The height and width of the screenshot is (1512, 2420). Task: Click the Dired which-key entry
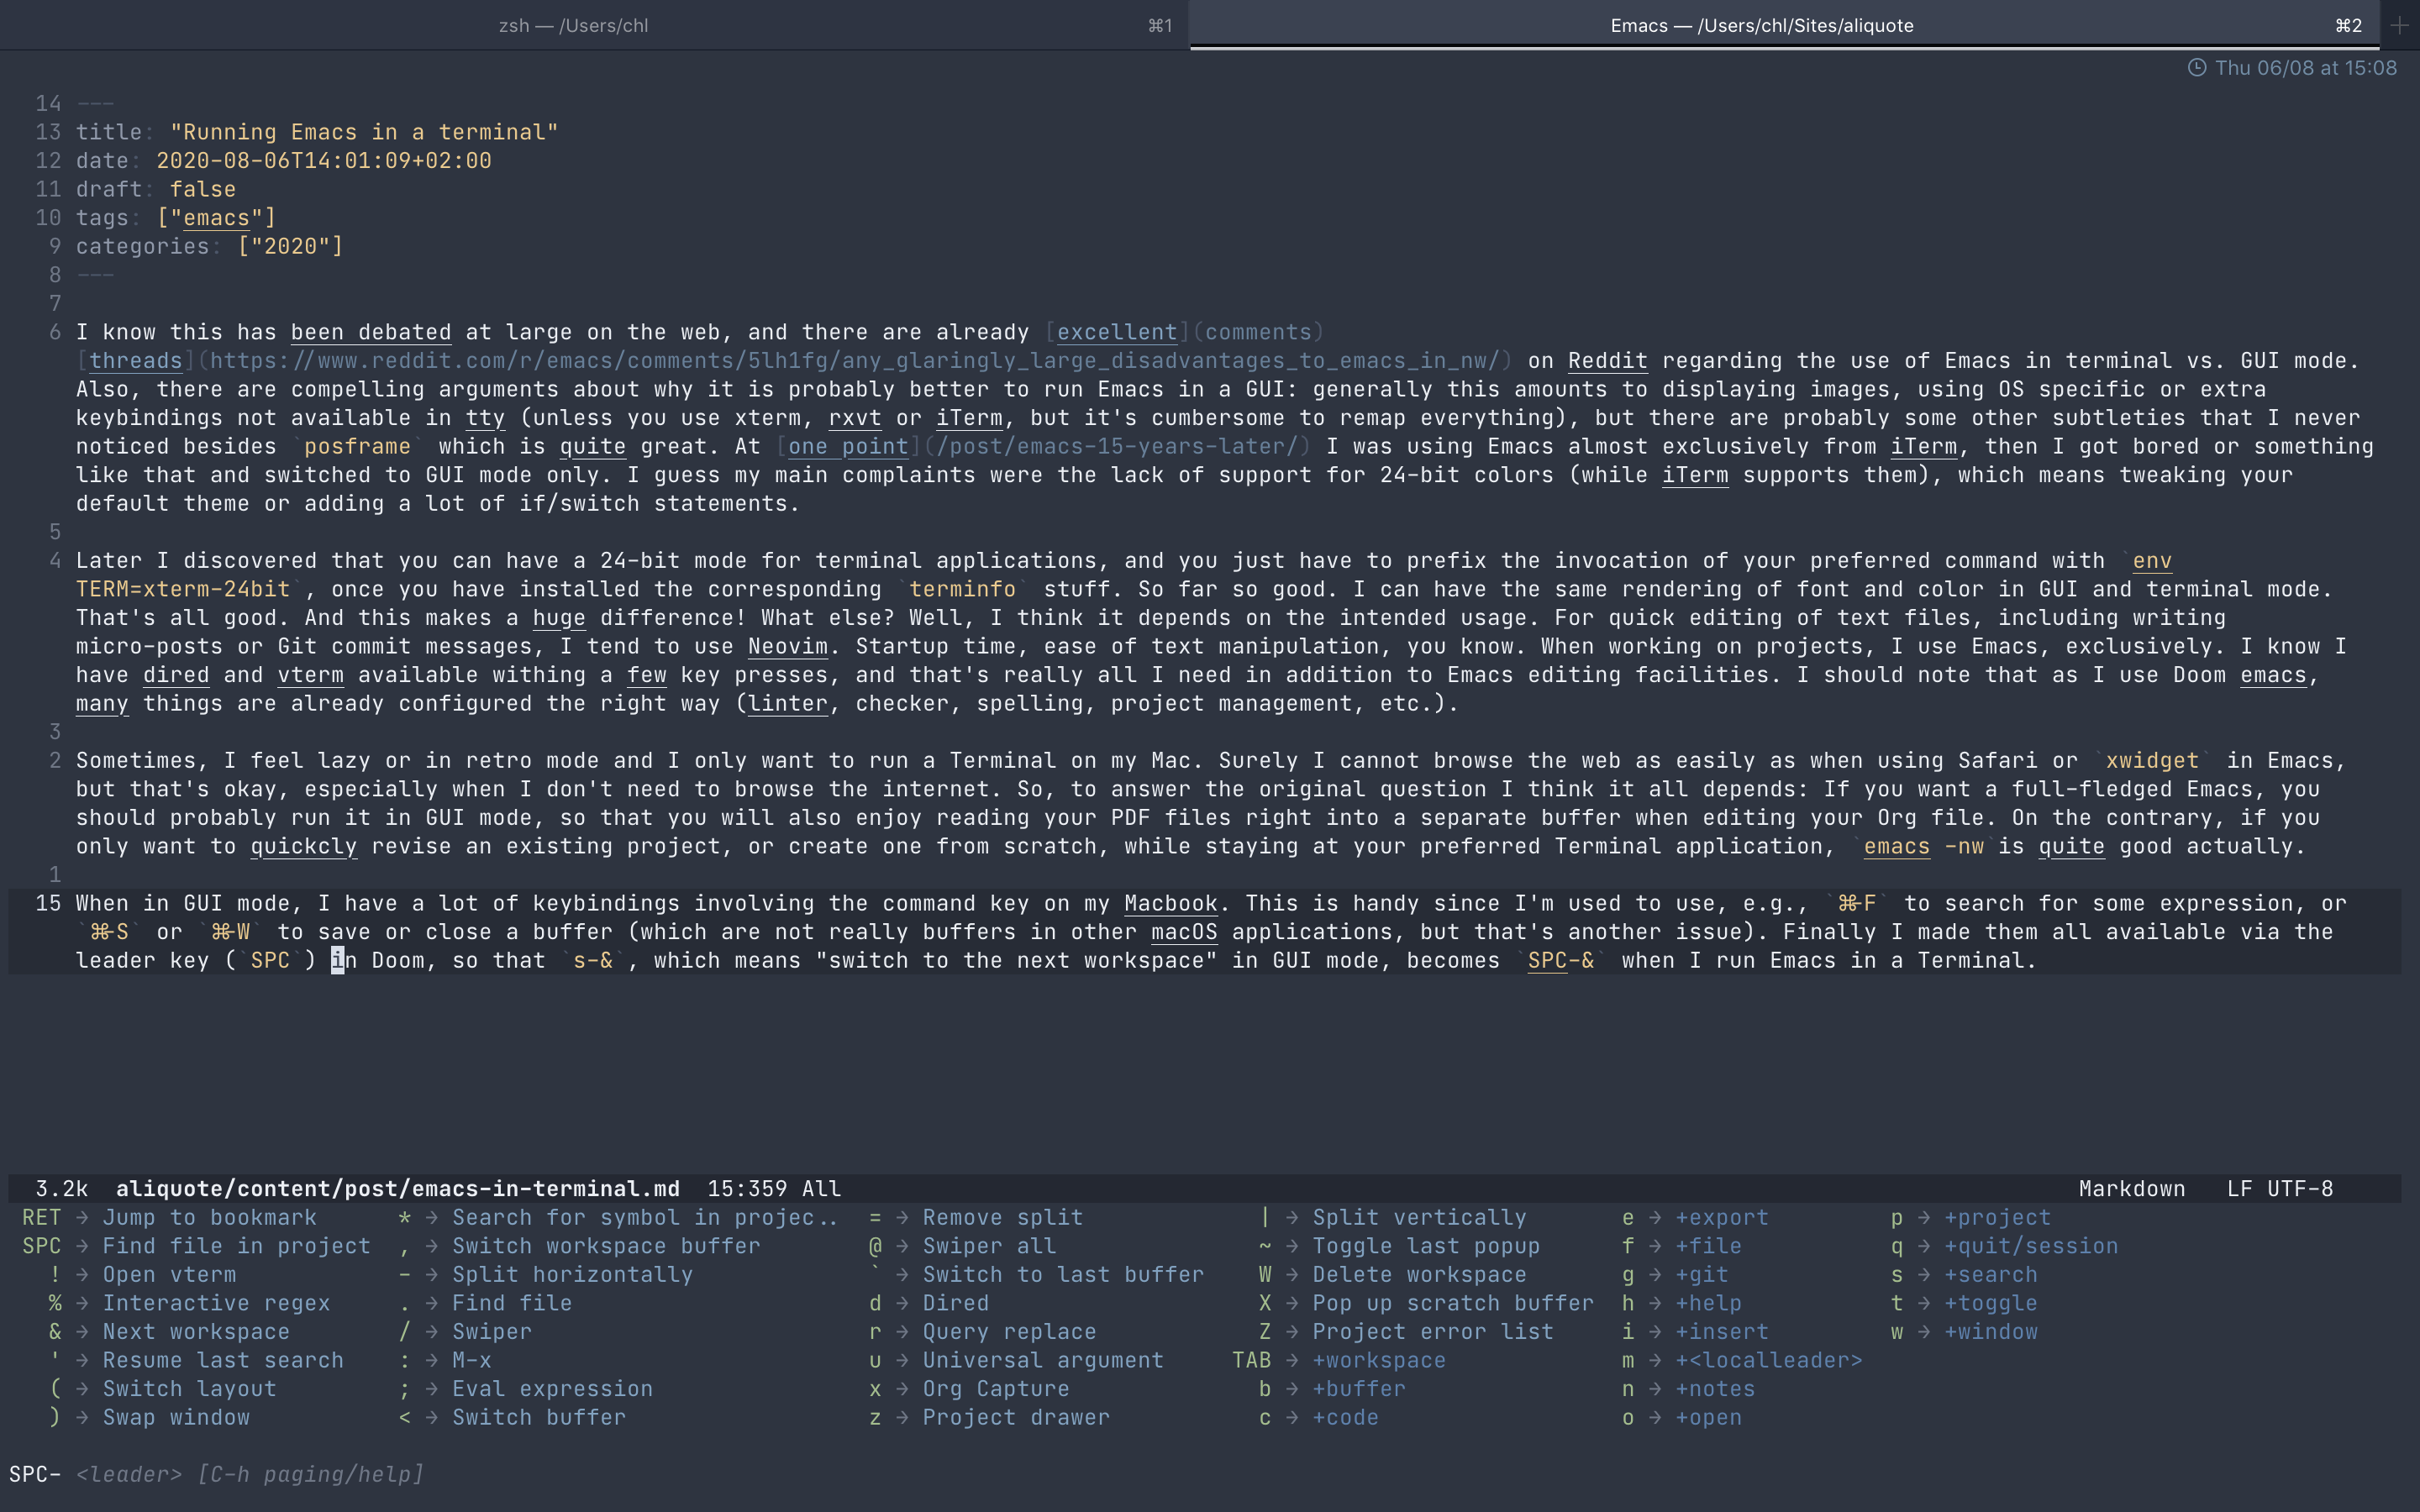(x=955, y=1304)
